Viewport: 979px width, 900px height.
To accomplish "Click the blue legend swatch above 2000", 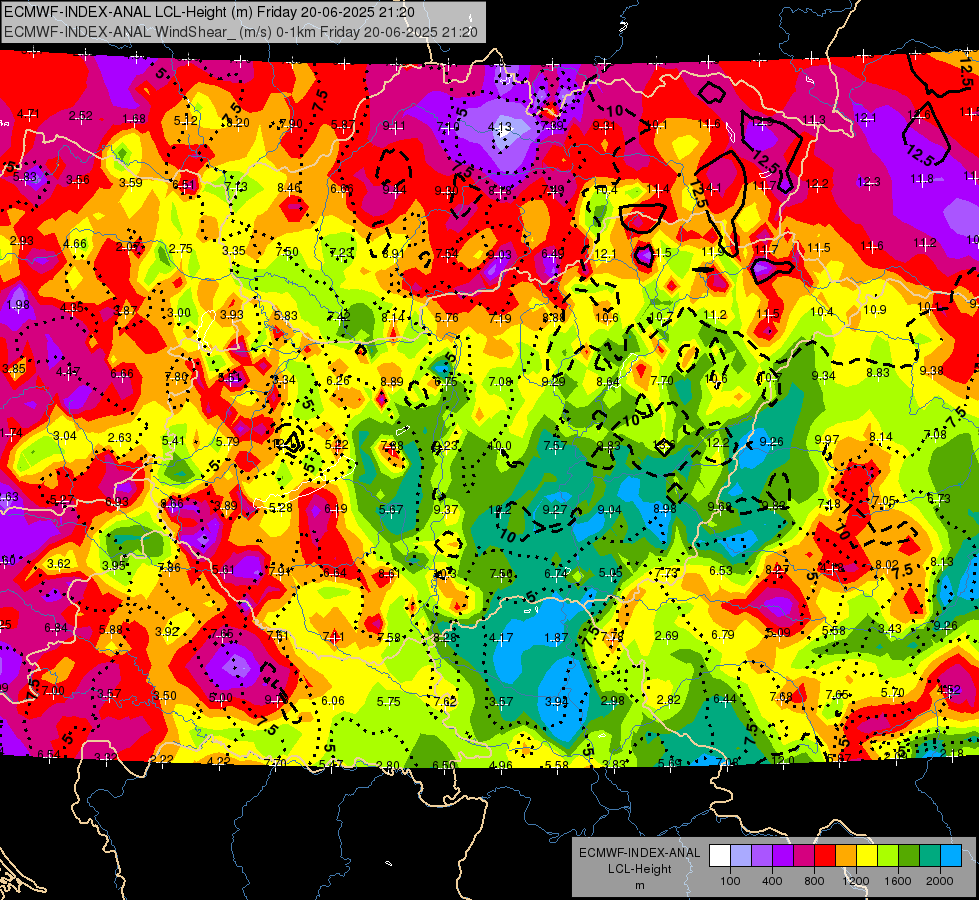I will 951,856.
